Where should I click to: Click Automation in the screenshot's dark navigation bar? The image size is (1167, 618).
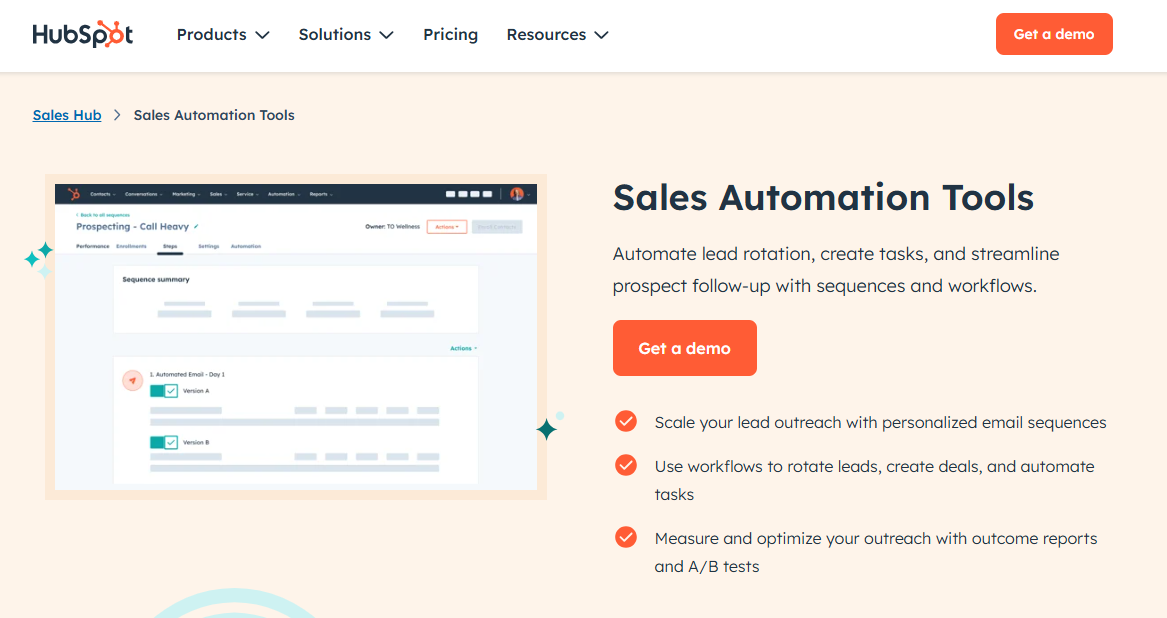click(283, 194)
